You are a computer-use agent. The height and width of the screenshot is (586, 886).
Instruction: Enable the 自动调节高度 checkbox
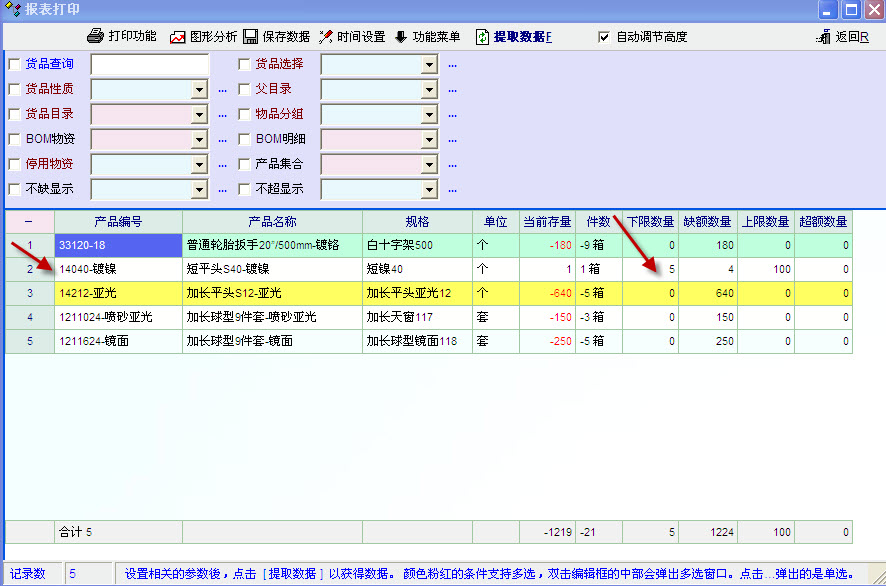[604, 37]
